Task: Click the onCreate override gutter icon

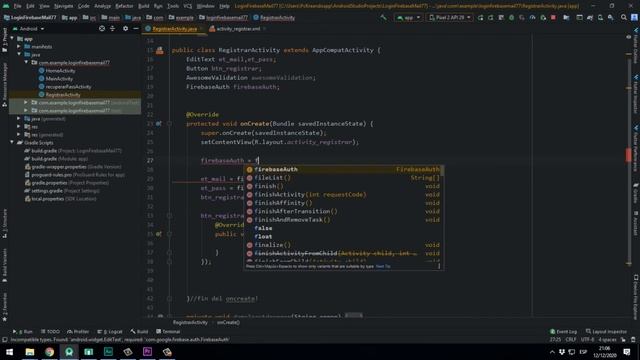Action: click(159, 123)
